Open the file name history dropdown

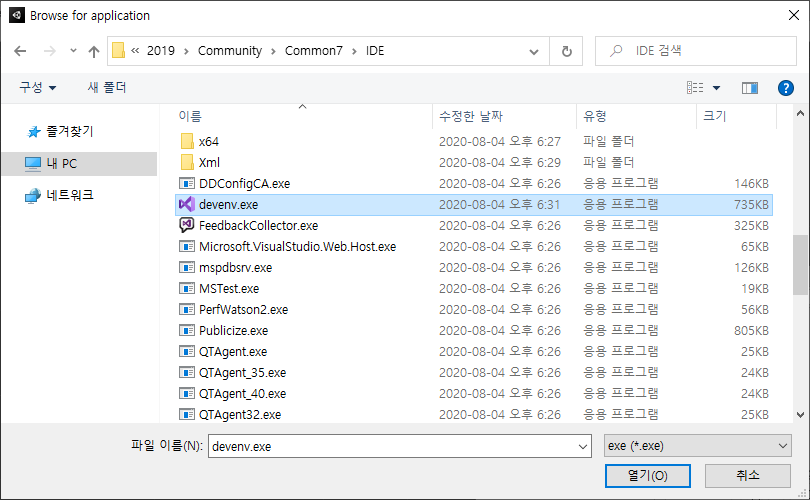(x=583, y=446)
